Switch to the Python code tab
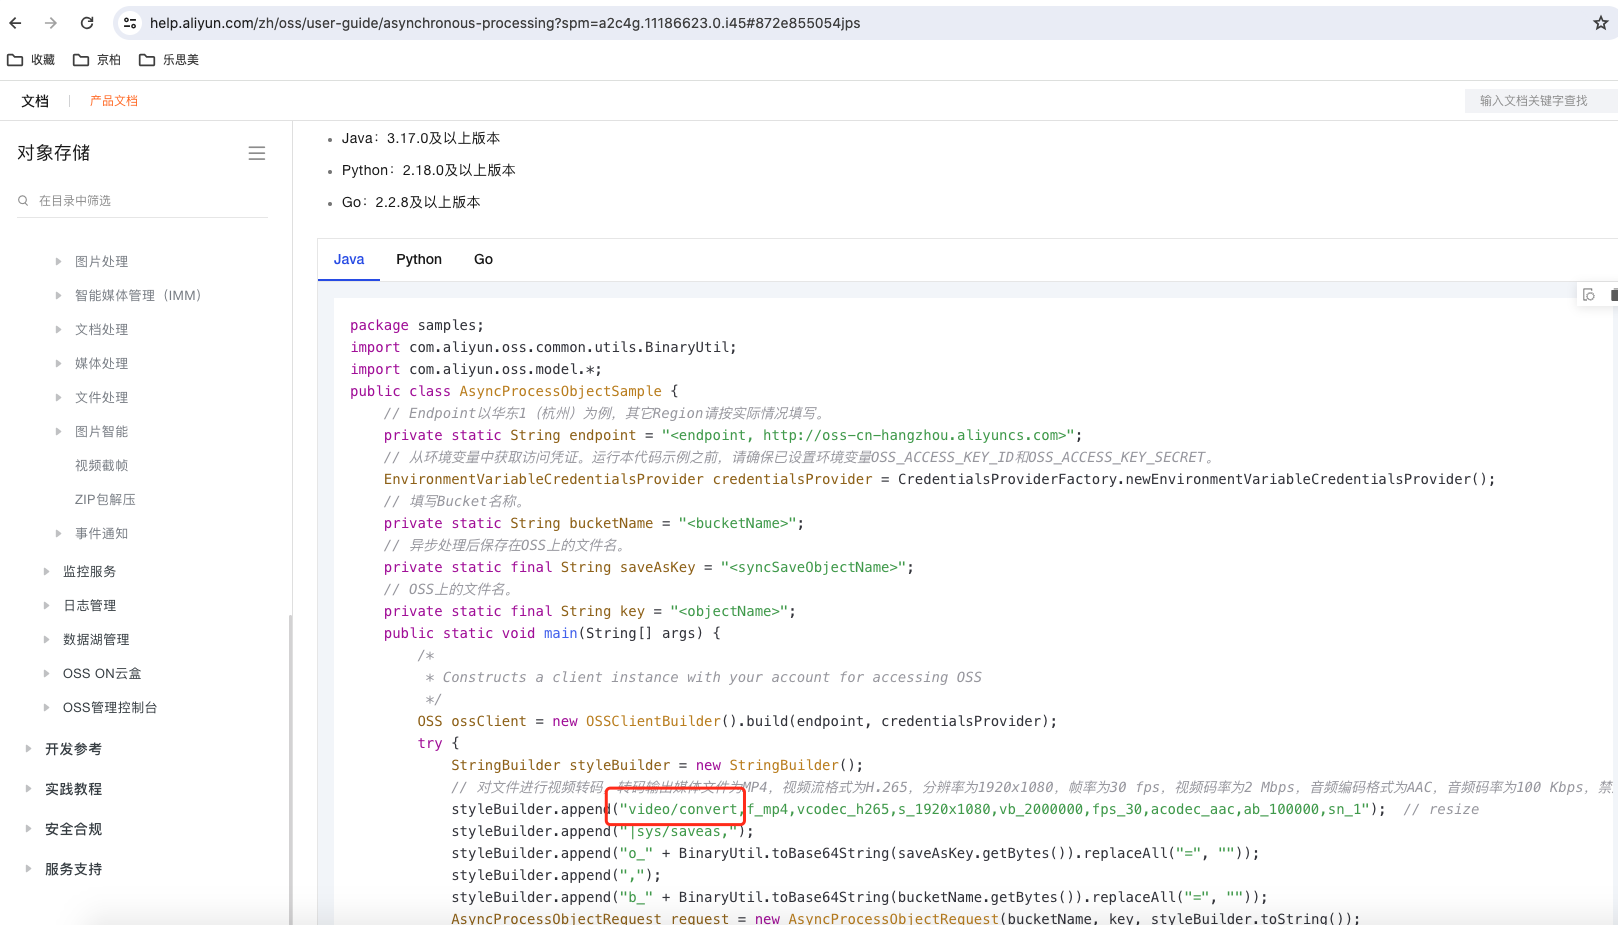The image size is (1618, 925). (419, 259)
